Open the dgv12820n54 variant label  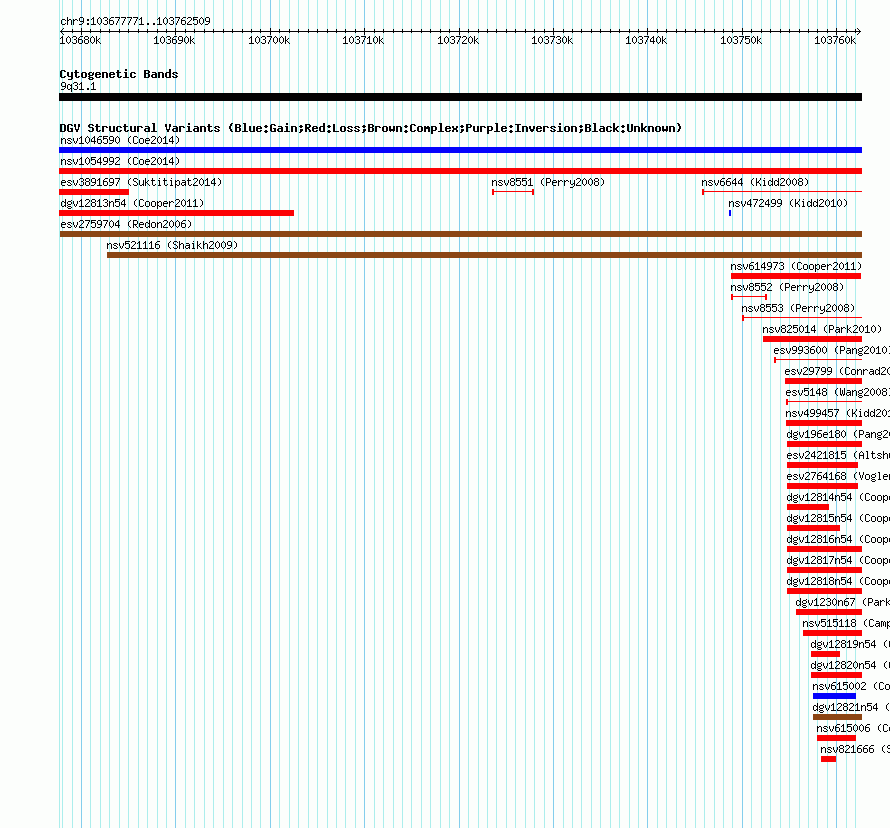pos(850,665)
